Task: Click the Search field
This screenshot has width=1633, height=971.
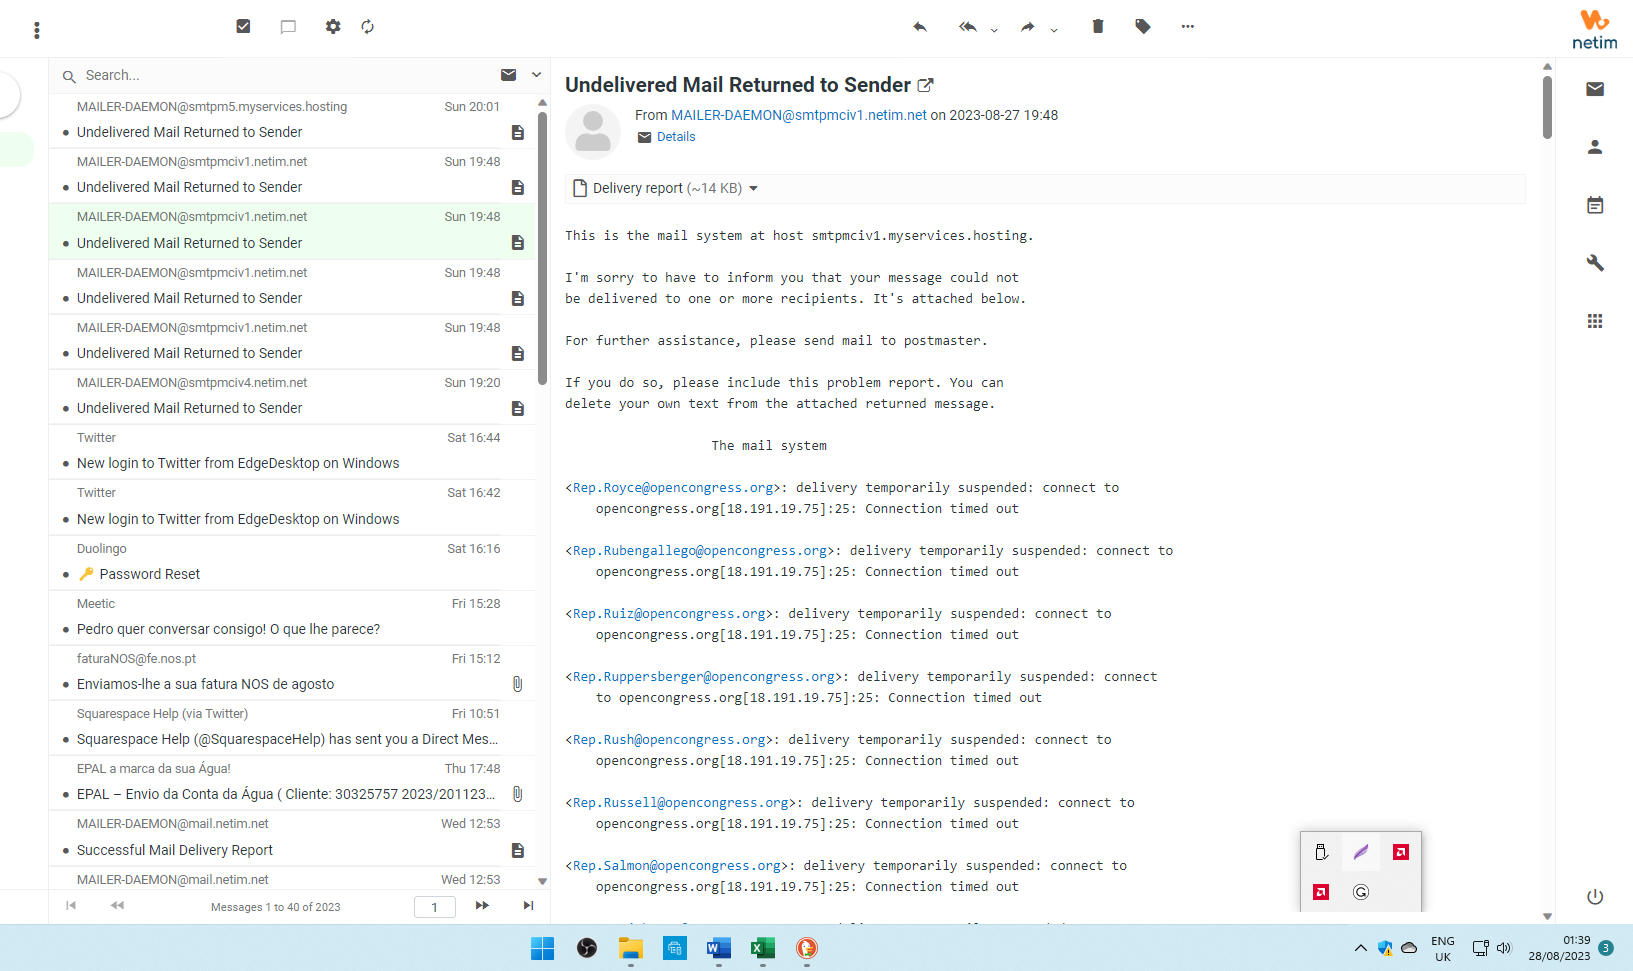Action: click(x=285, y=75)
